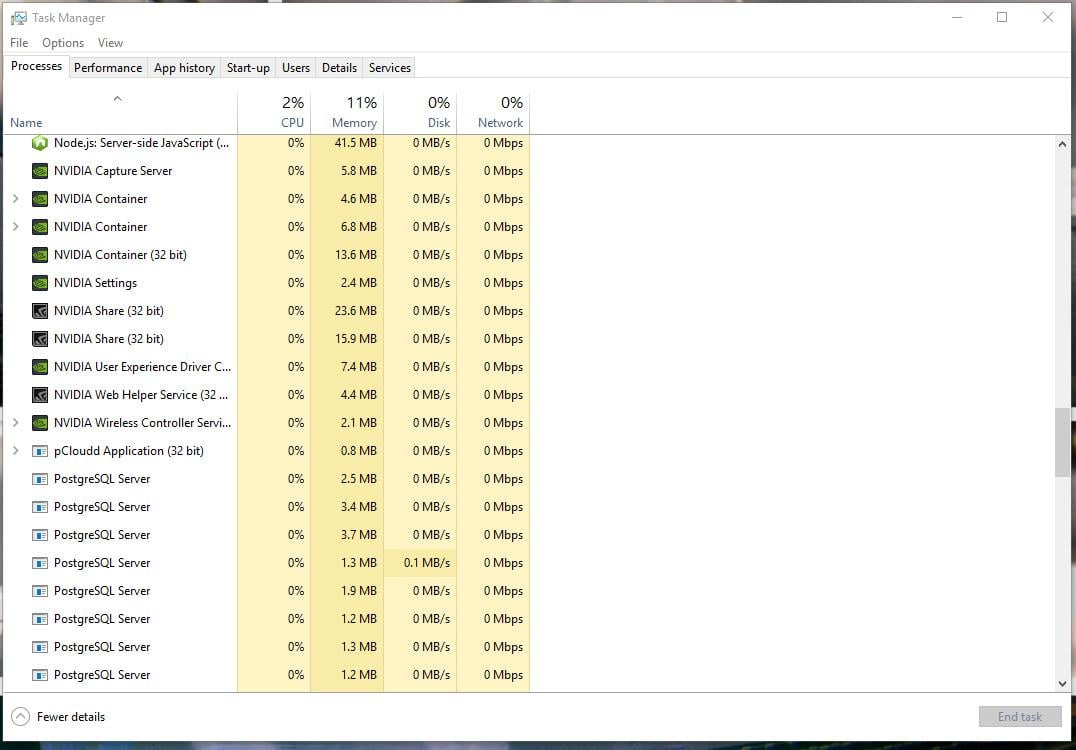This screenshot has width=1076, height=750.
Task: Expand NVIDIA Container using 4.6 MB
Action: click(x=15, y=199)
